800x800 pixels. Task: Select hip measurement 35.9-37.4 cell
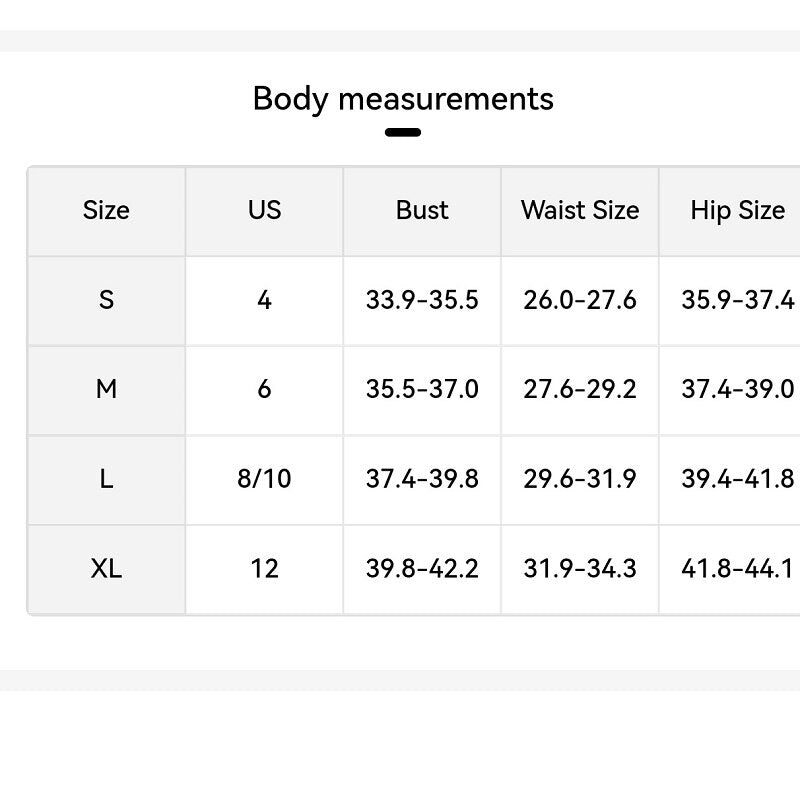pyautogui.click(x=737, y=300)
